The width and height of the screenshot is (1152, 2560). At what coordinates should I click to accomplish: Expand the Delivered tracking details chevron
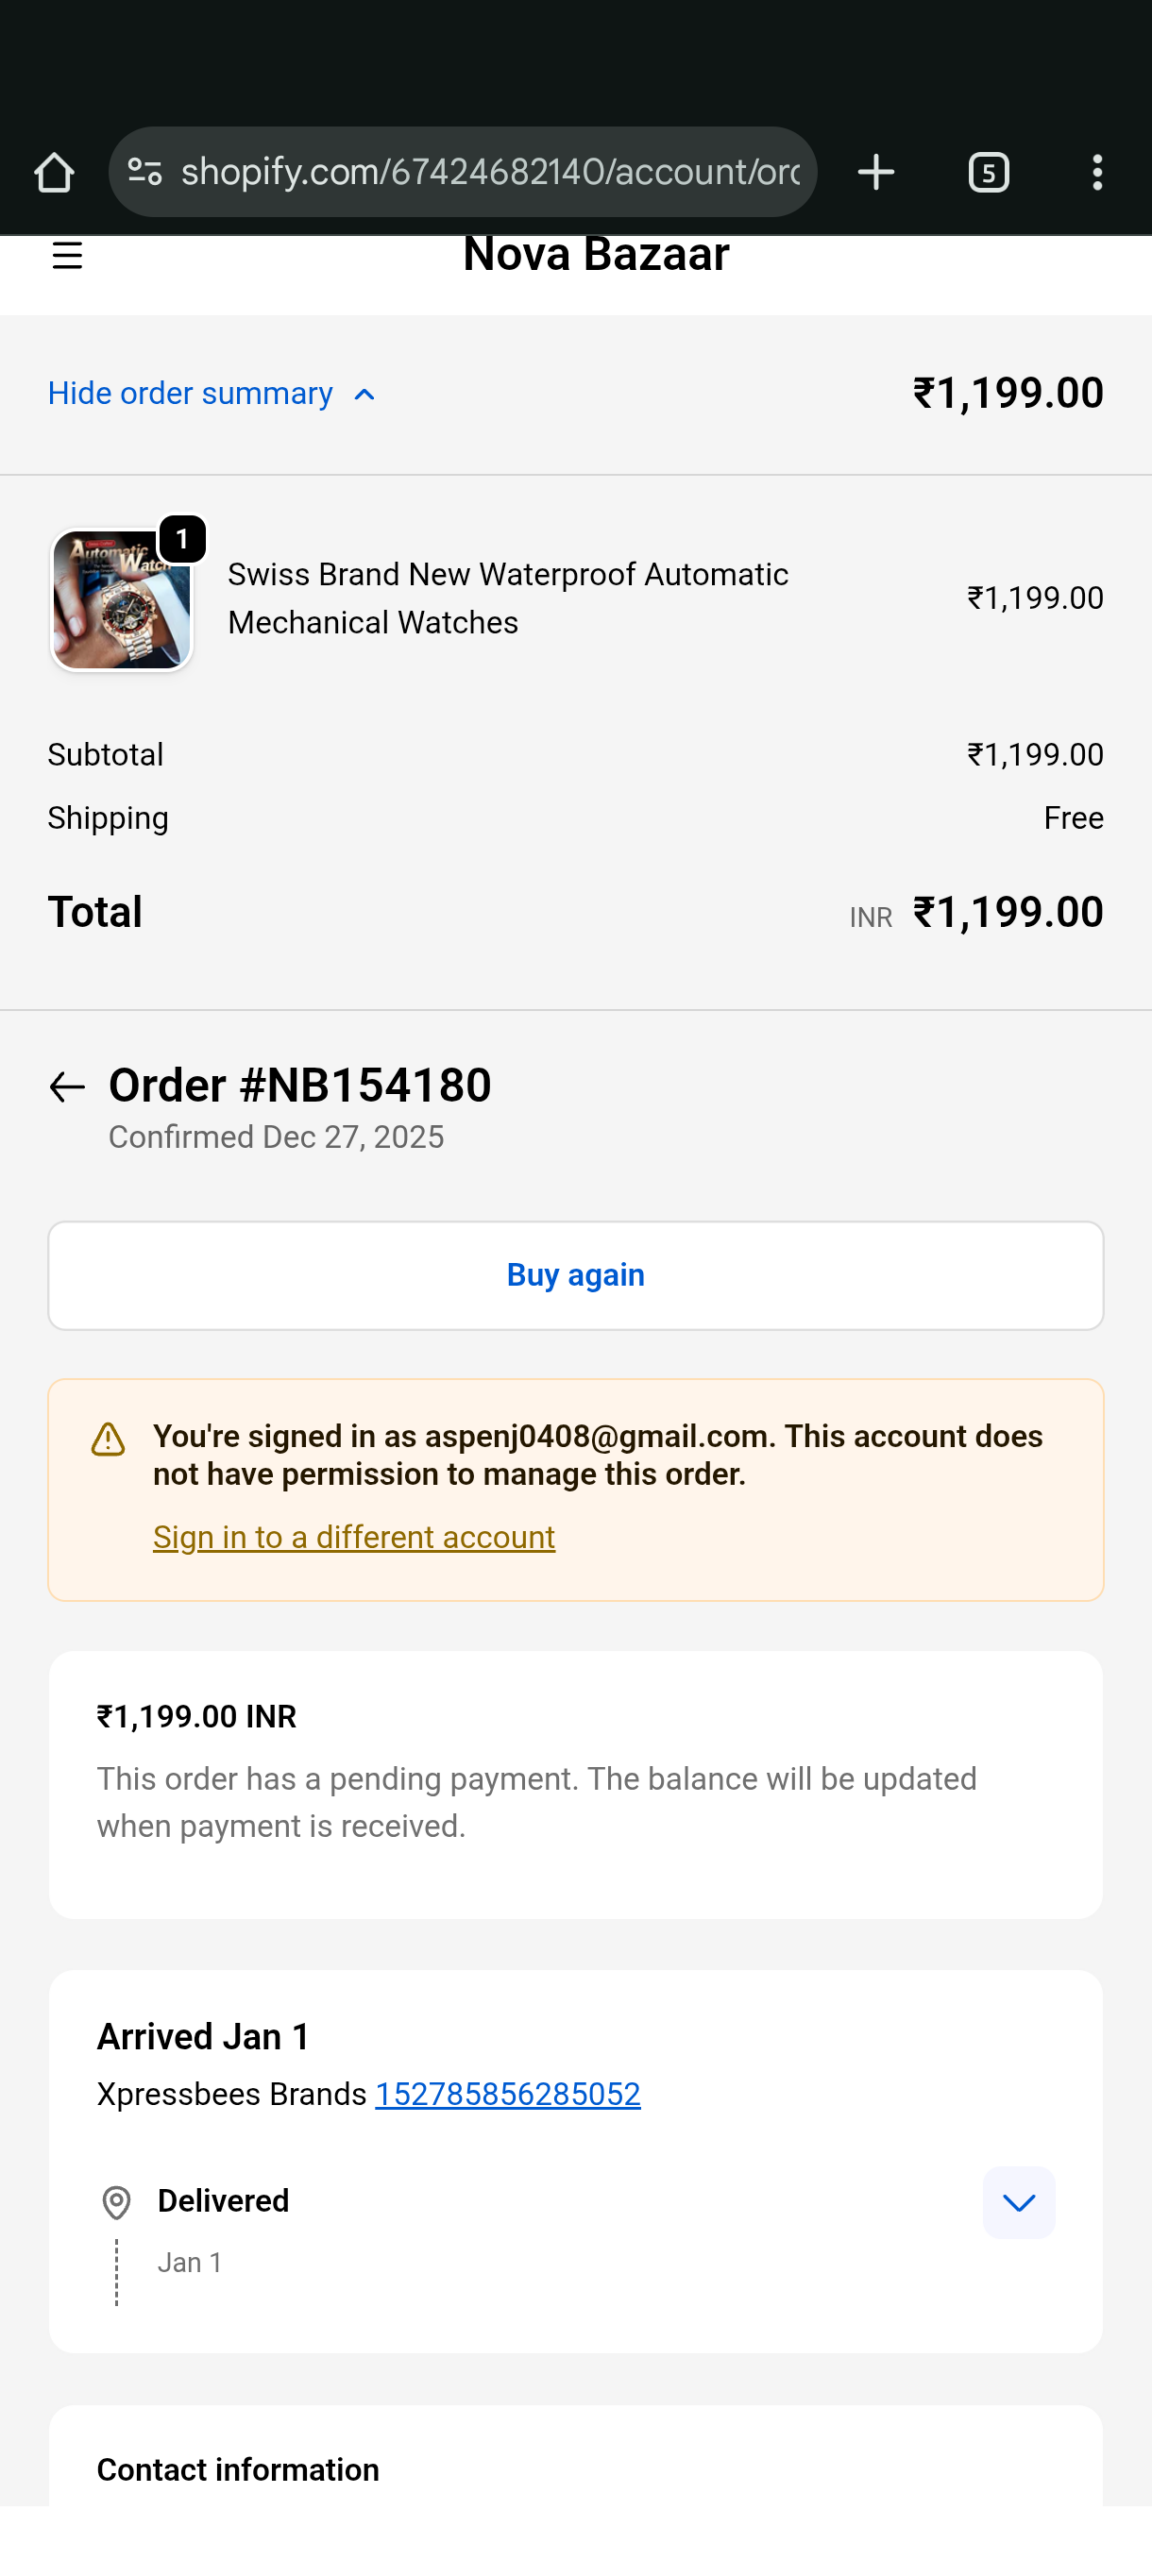tap(1018, 2202)
